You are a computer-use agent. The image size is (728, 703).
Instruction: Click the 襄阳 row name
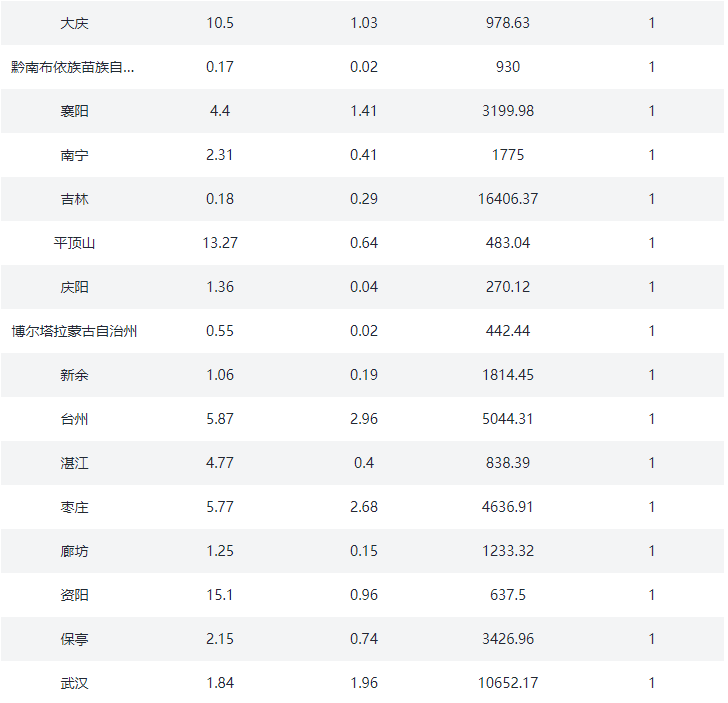coord(74,111)
